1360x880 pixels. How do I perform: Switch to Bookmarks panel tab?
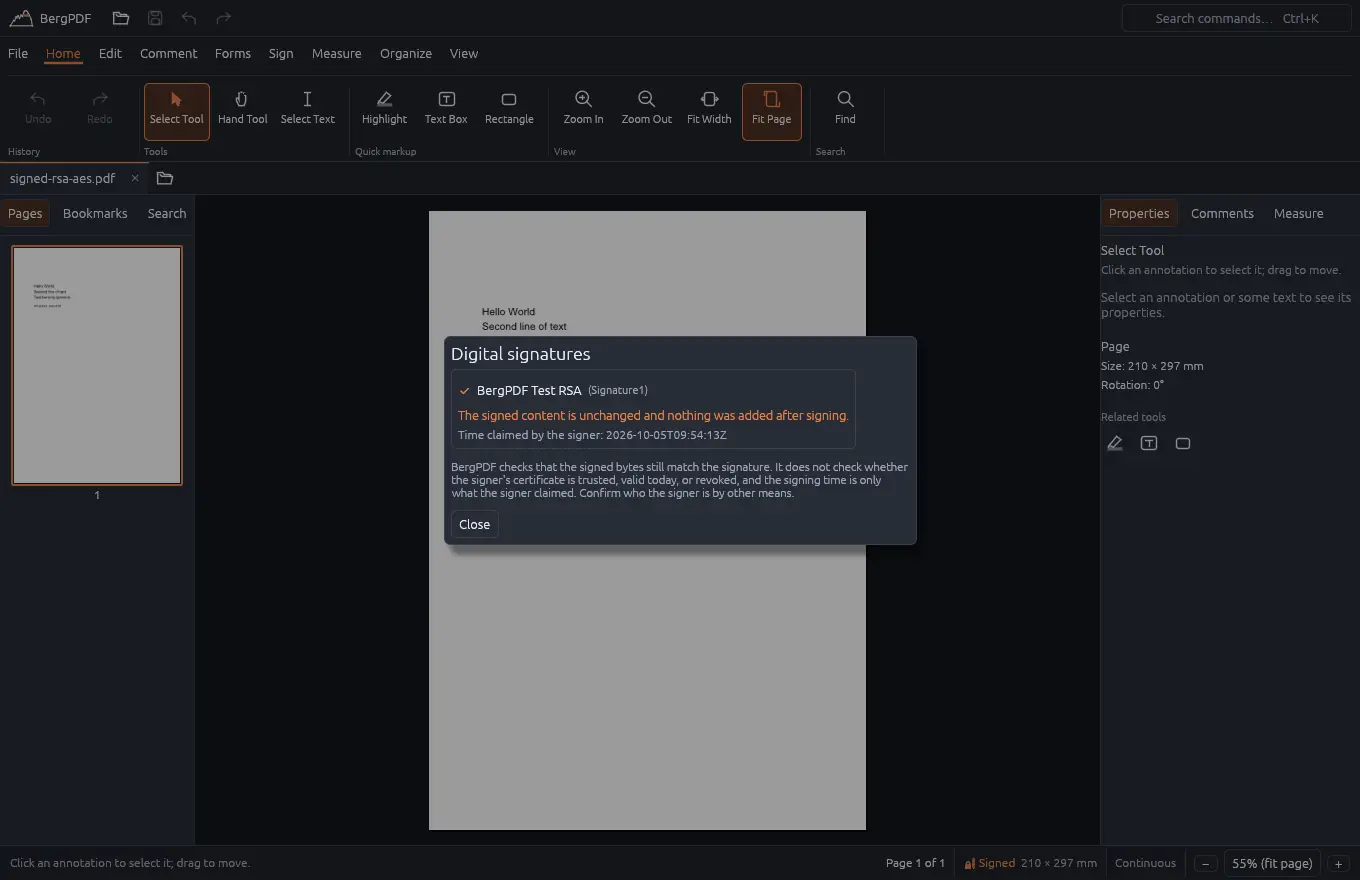95,213
